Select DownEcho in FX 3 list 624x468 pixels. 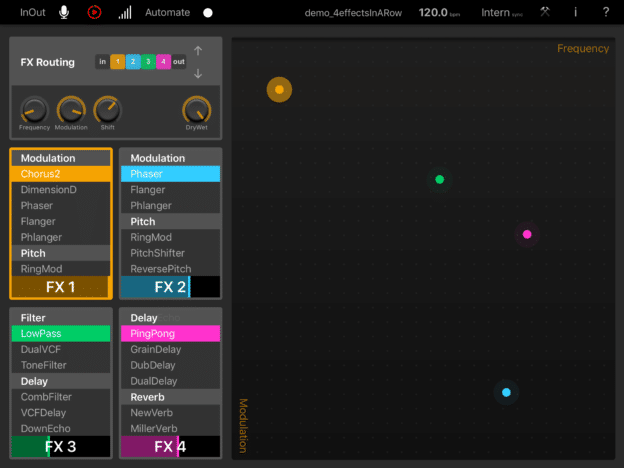point(61,428)
